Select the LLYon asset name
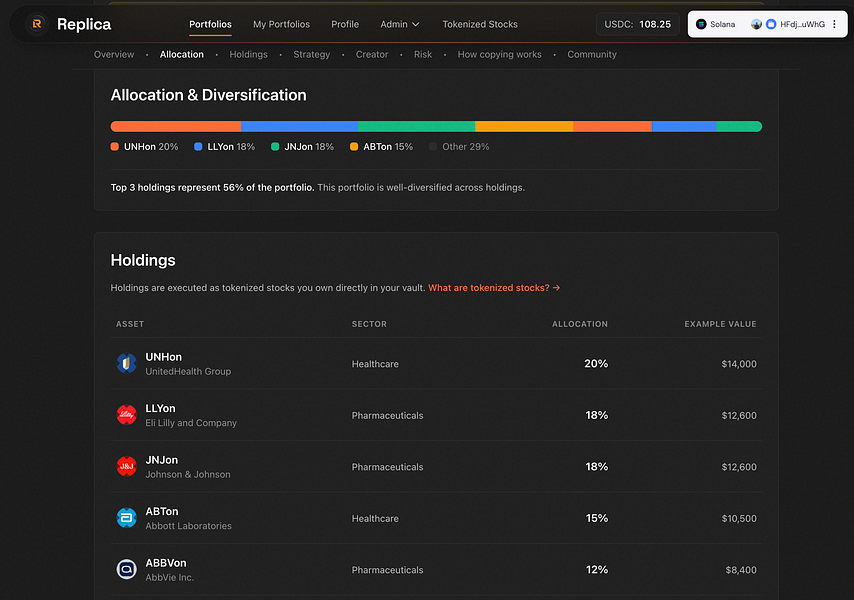The image size is (854, 600). click(160, 408)
